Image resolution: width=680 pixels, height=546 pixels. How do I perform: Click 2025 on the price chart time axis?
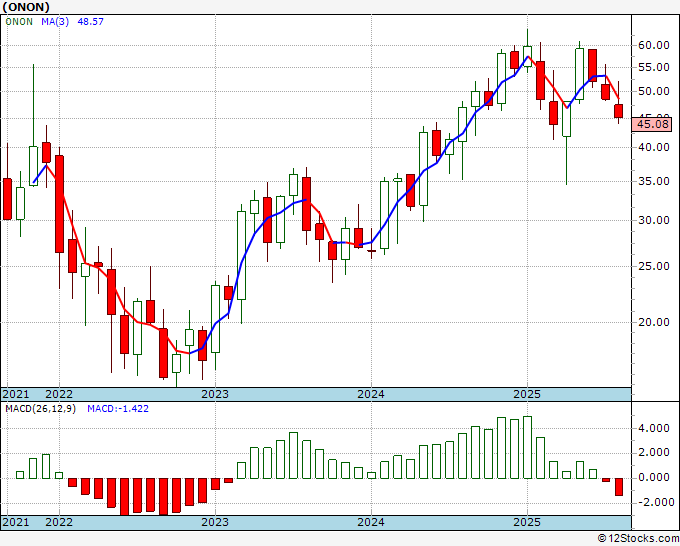pyautogui.click(x=527, y=394)
